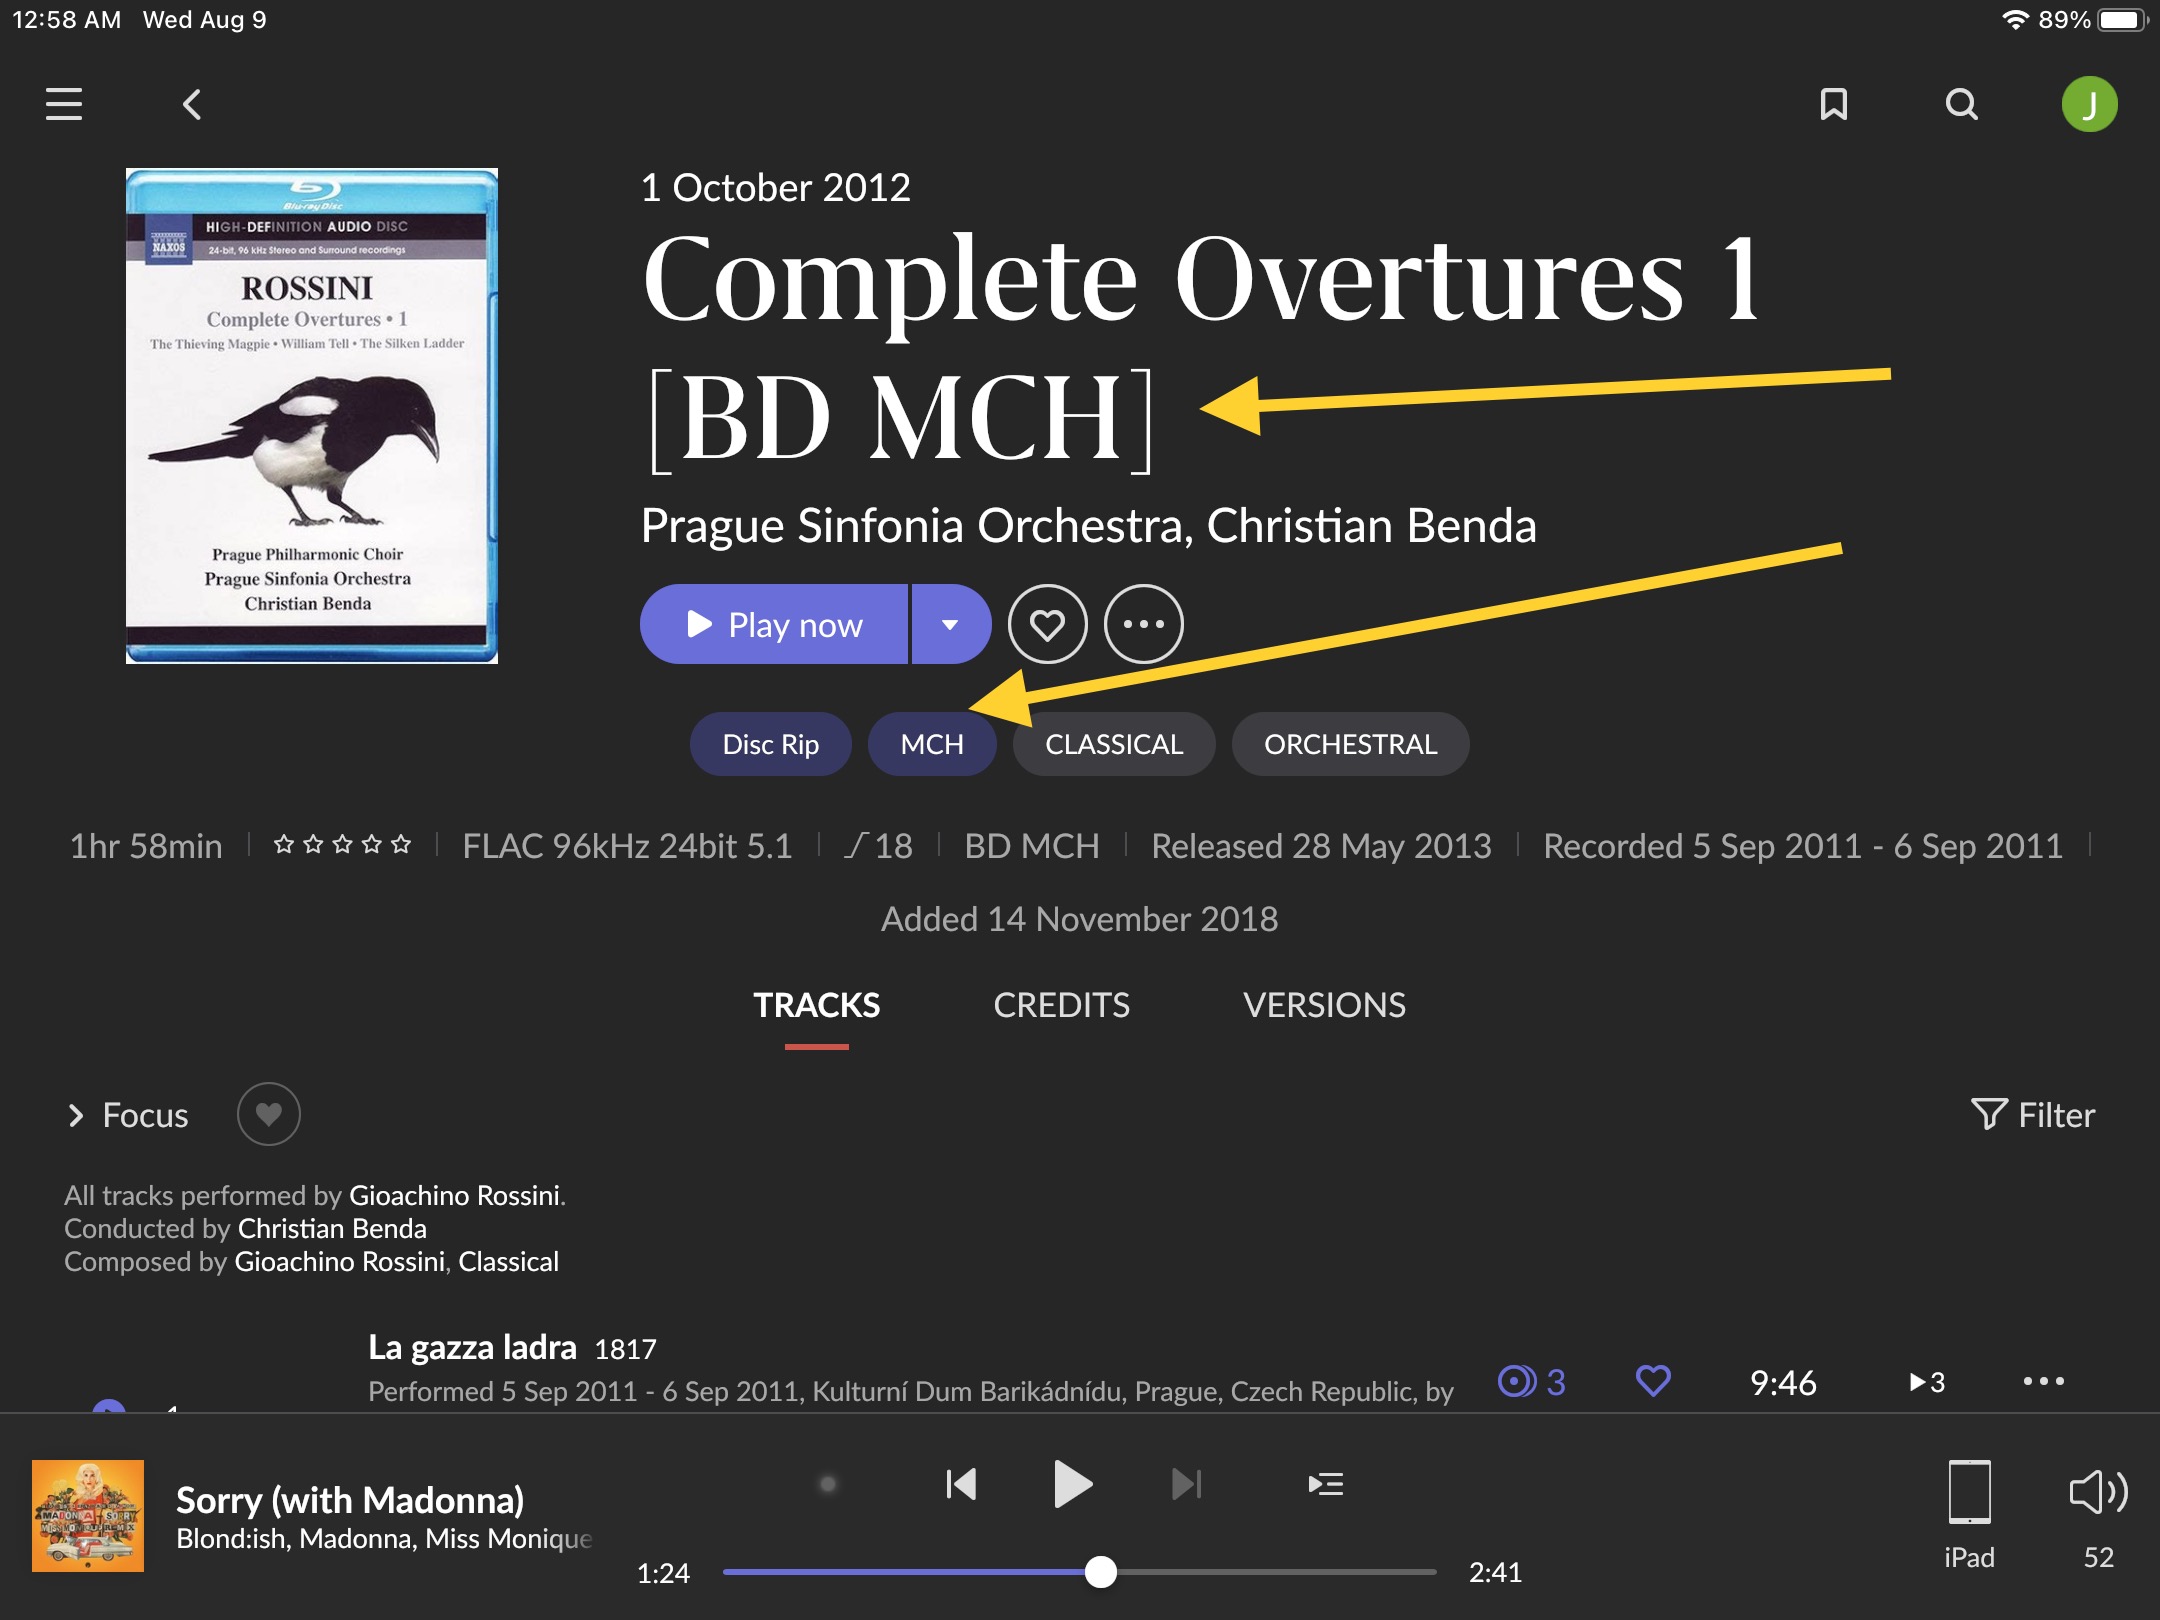Open the green J profile avatar
The image size is (2160, 1620).
point(2089,104)
